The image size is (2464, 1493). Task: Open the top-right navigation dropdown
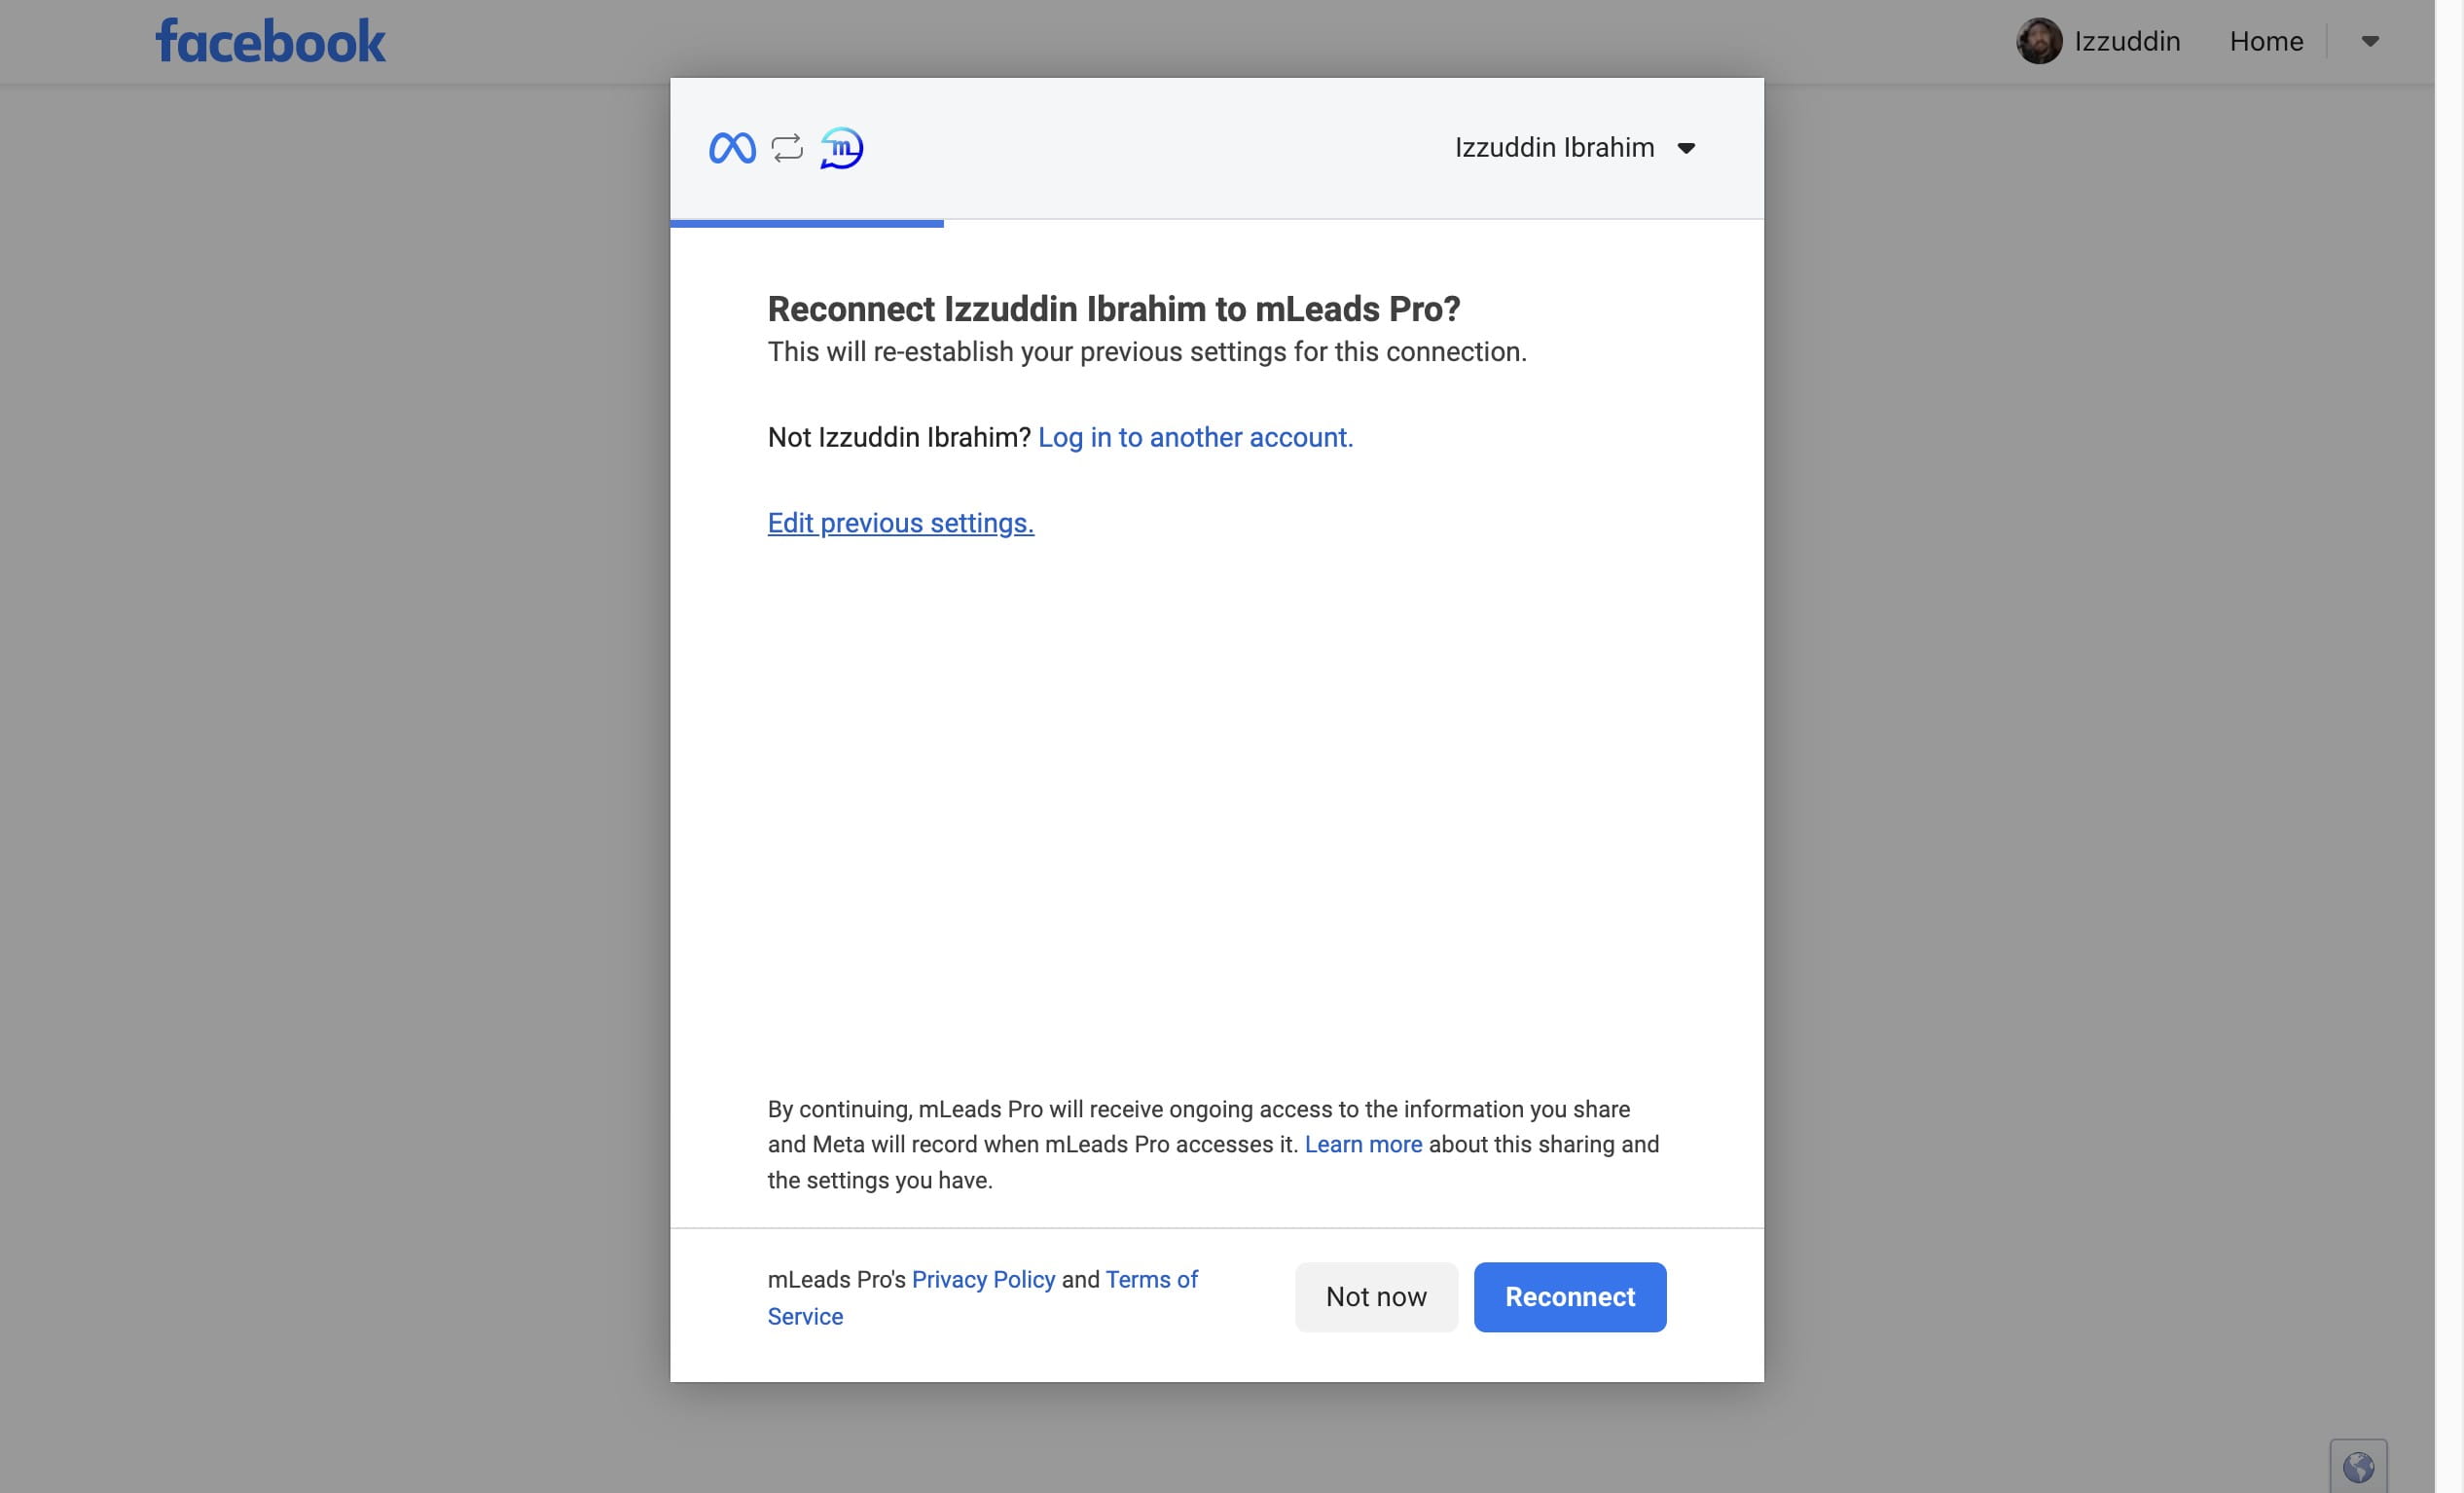(2369, 39)
